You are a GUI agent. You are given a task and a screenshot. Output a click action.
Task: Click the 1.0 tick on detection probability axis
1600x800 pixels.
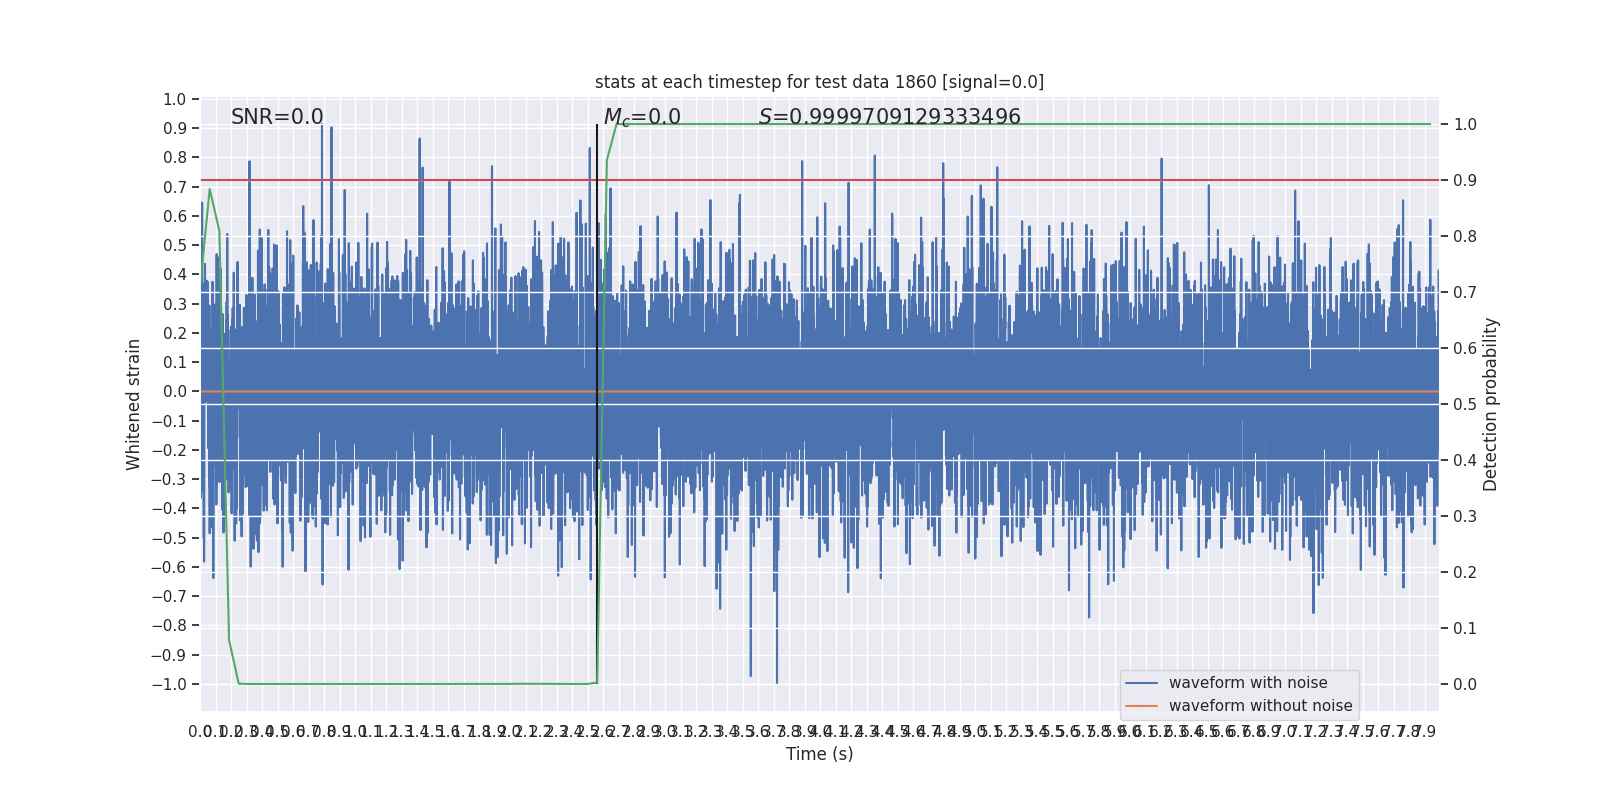pyautogui.click(x=1465, y=124)
